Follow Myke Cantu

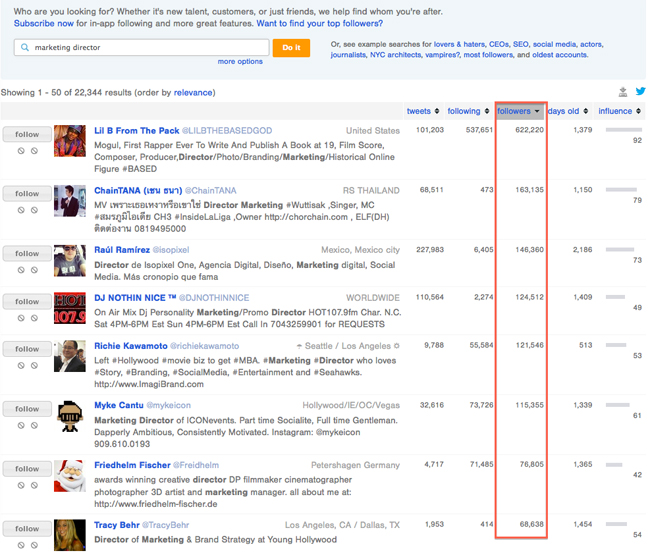click(x=27, y=409)
